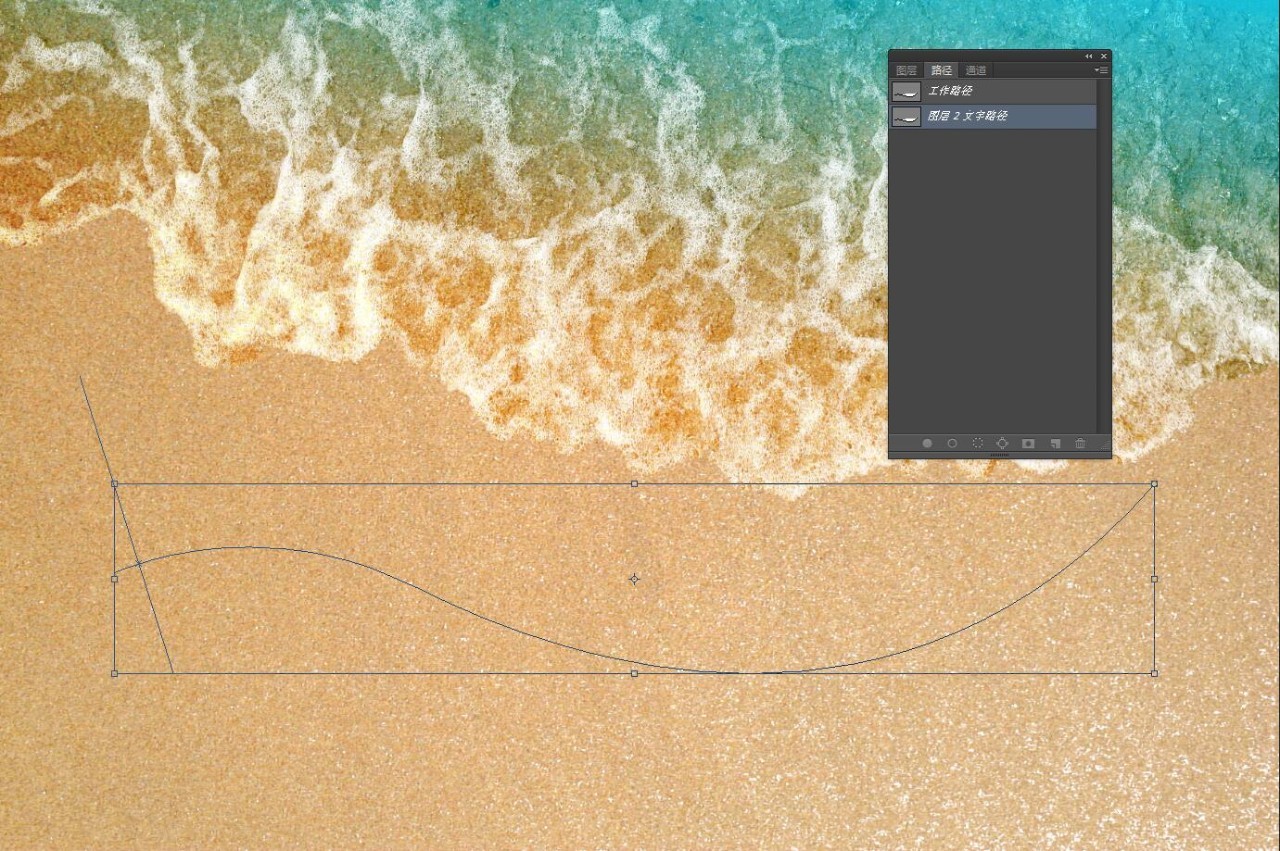Make work path from selection icon
Screen dimensions: 1280x851
[1002, 443]
